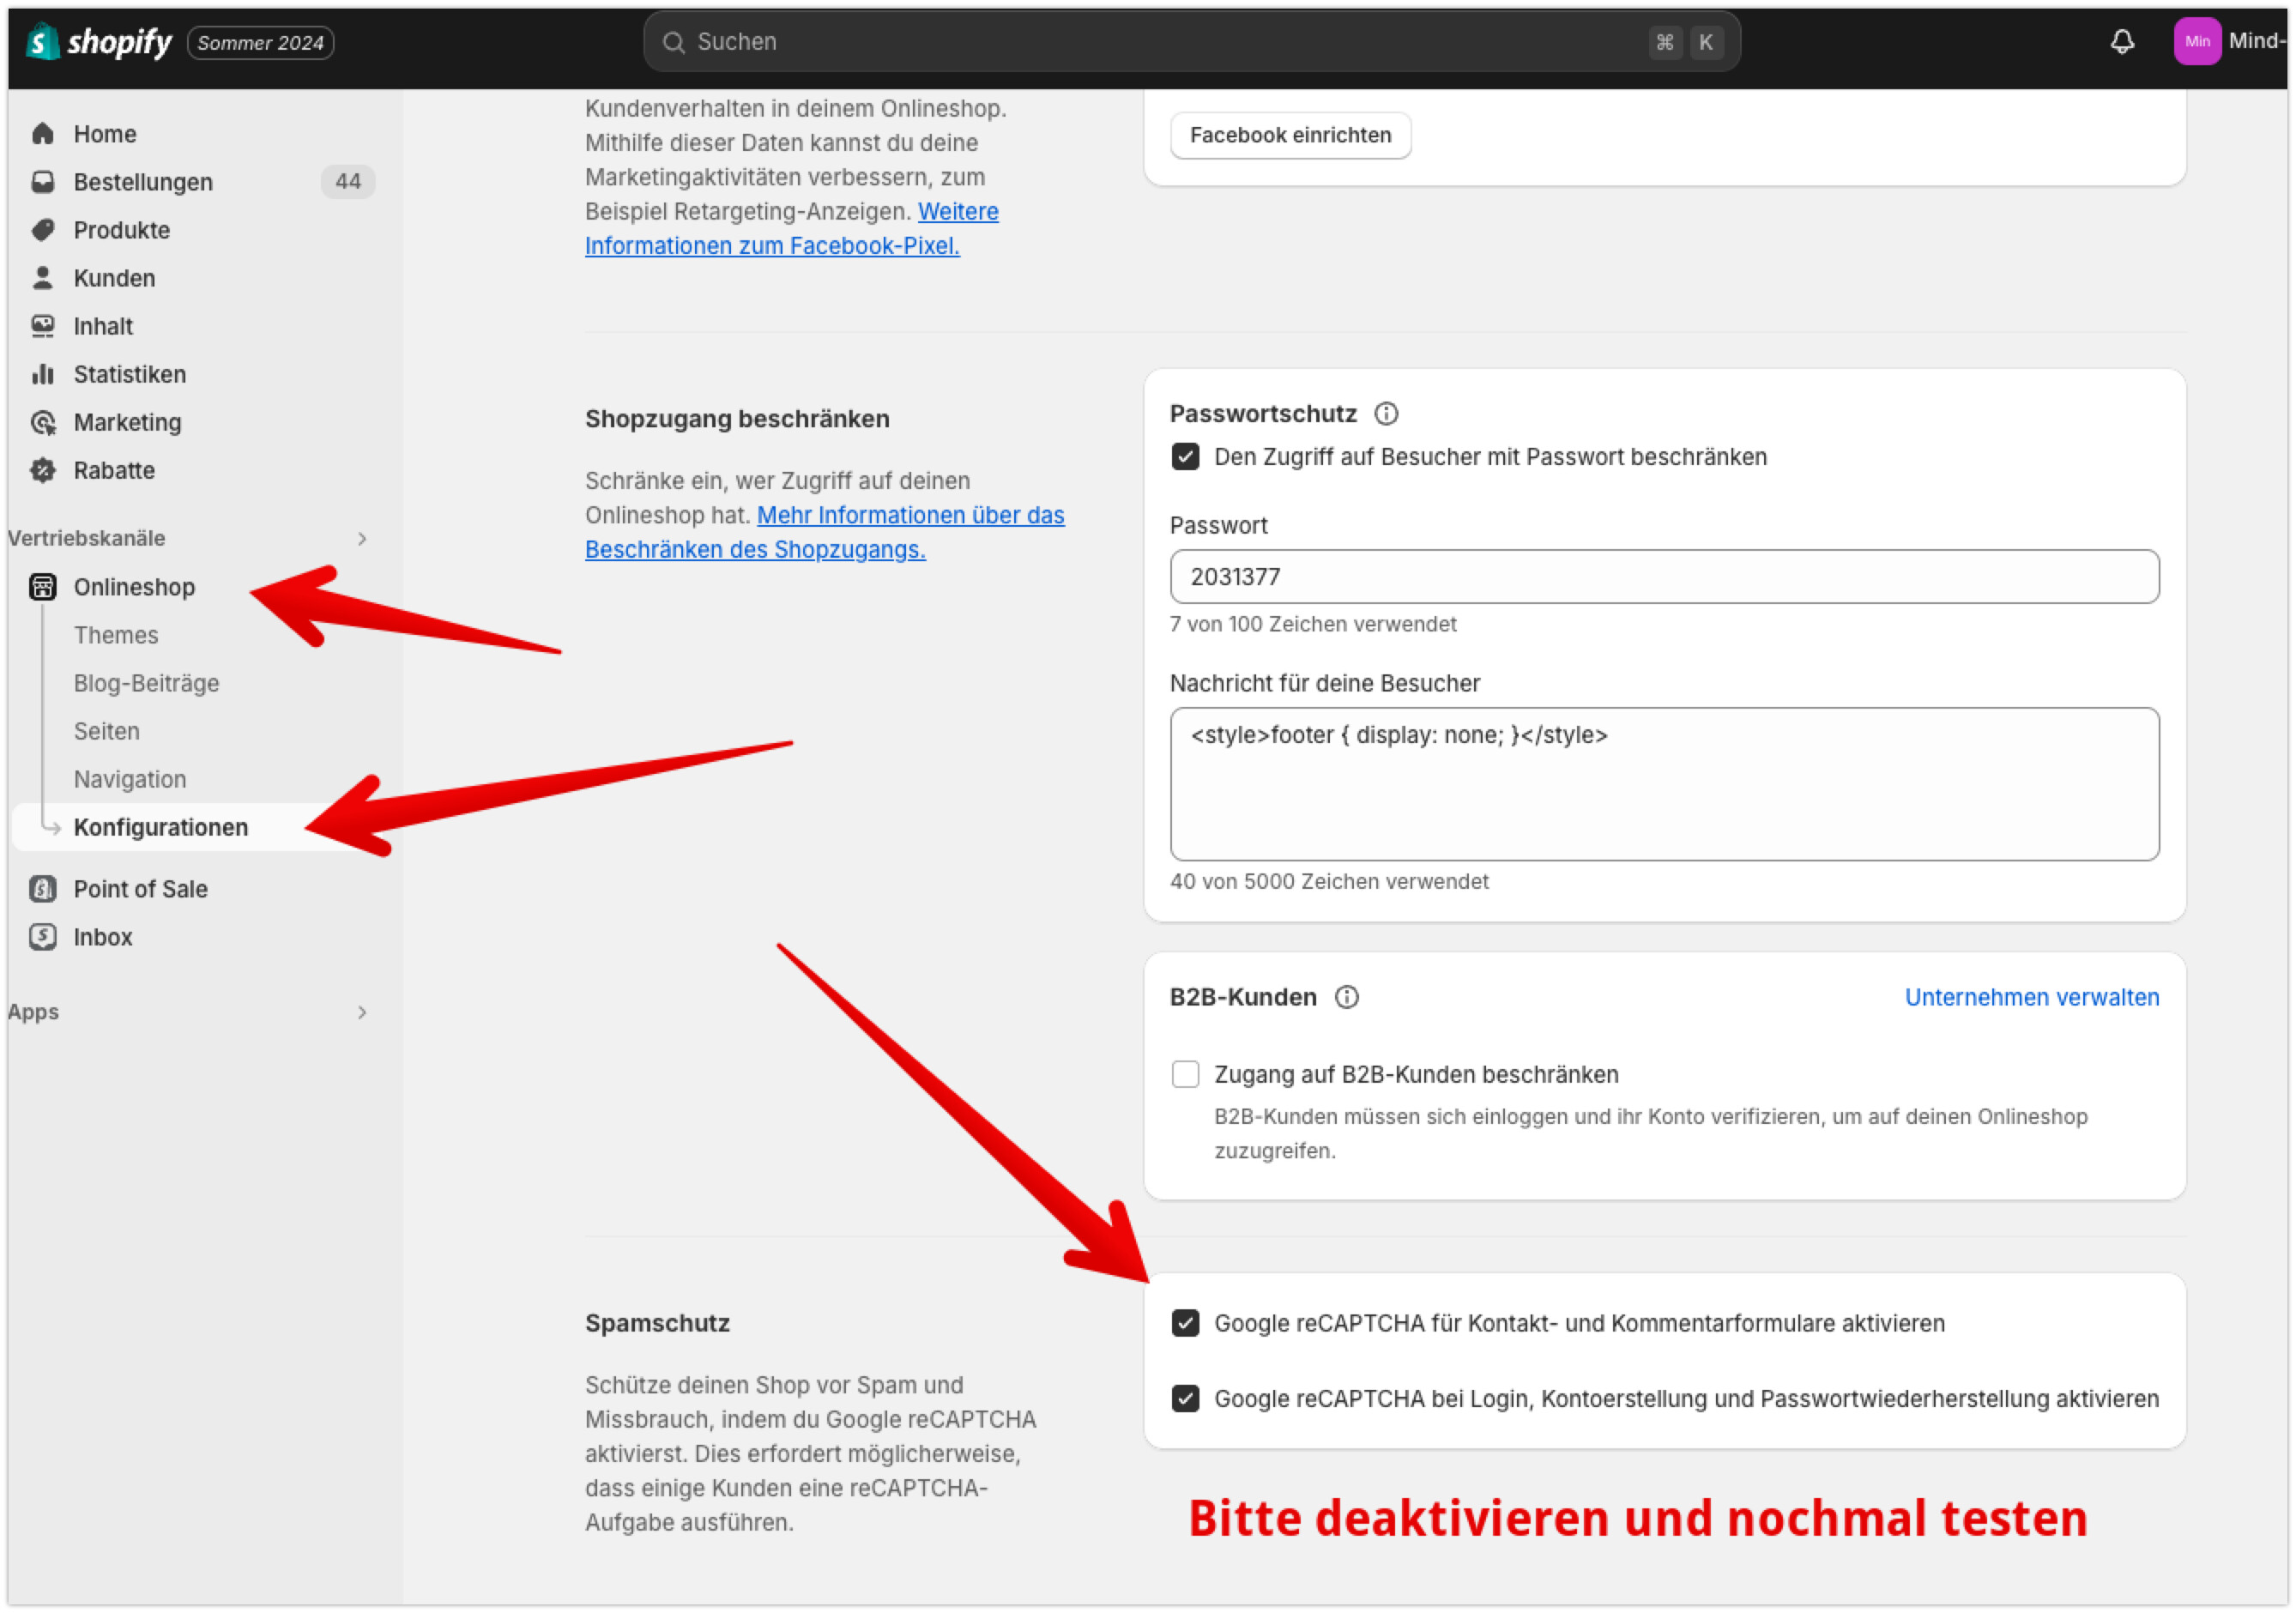Click the Marketing target icon
Viewport: 2296px width, 1613px height.
(x=42, y=422)
